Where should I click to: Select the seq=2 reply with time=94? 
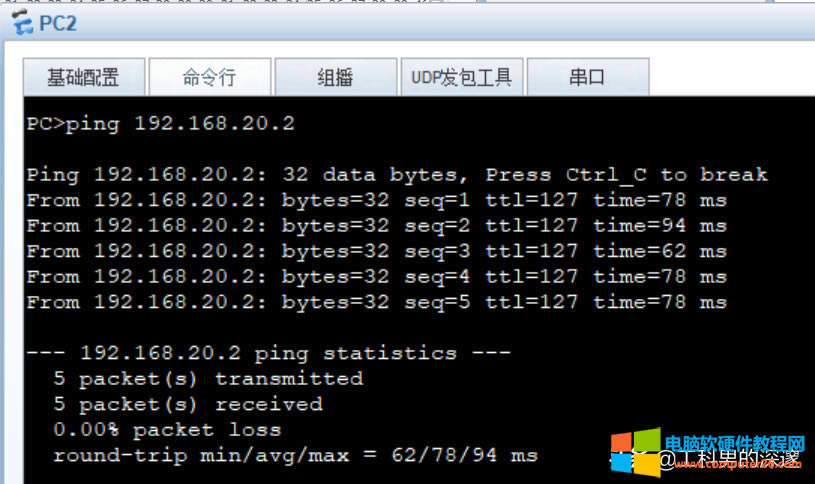(377, 226)
